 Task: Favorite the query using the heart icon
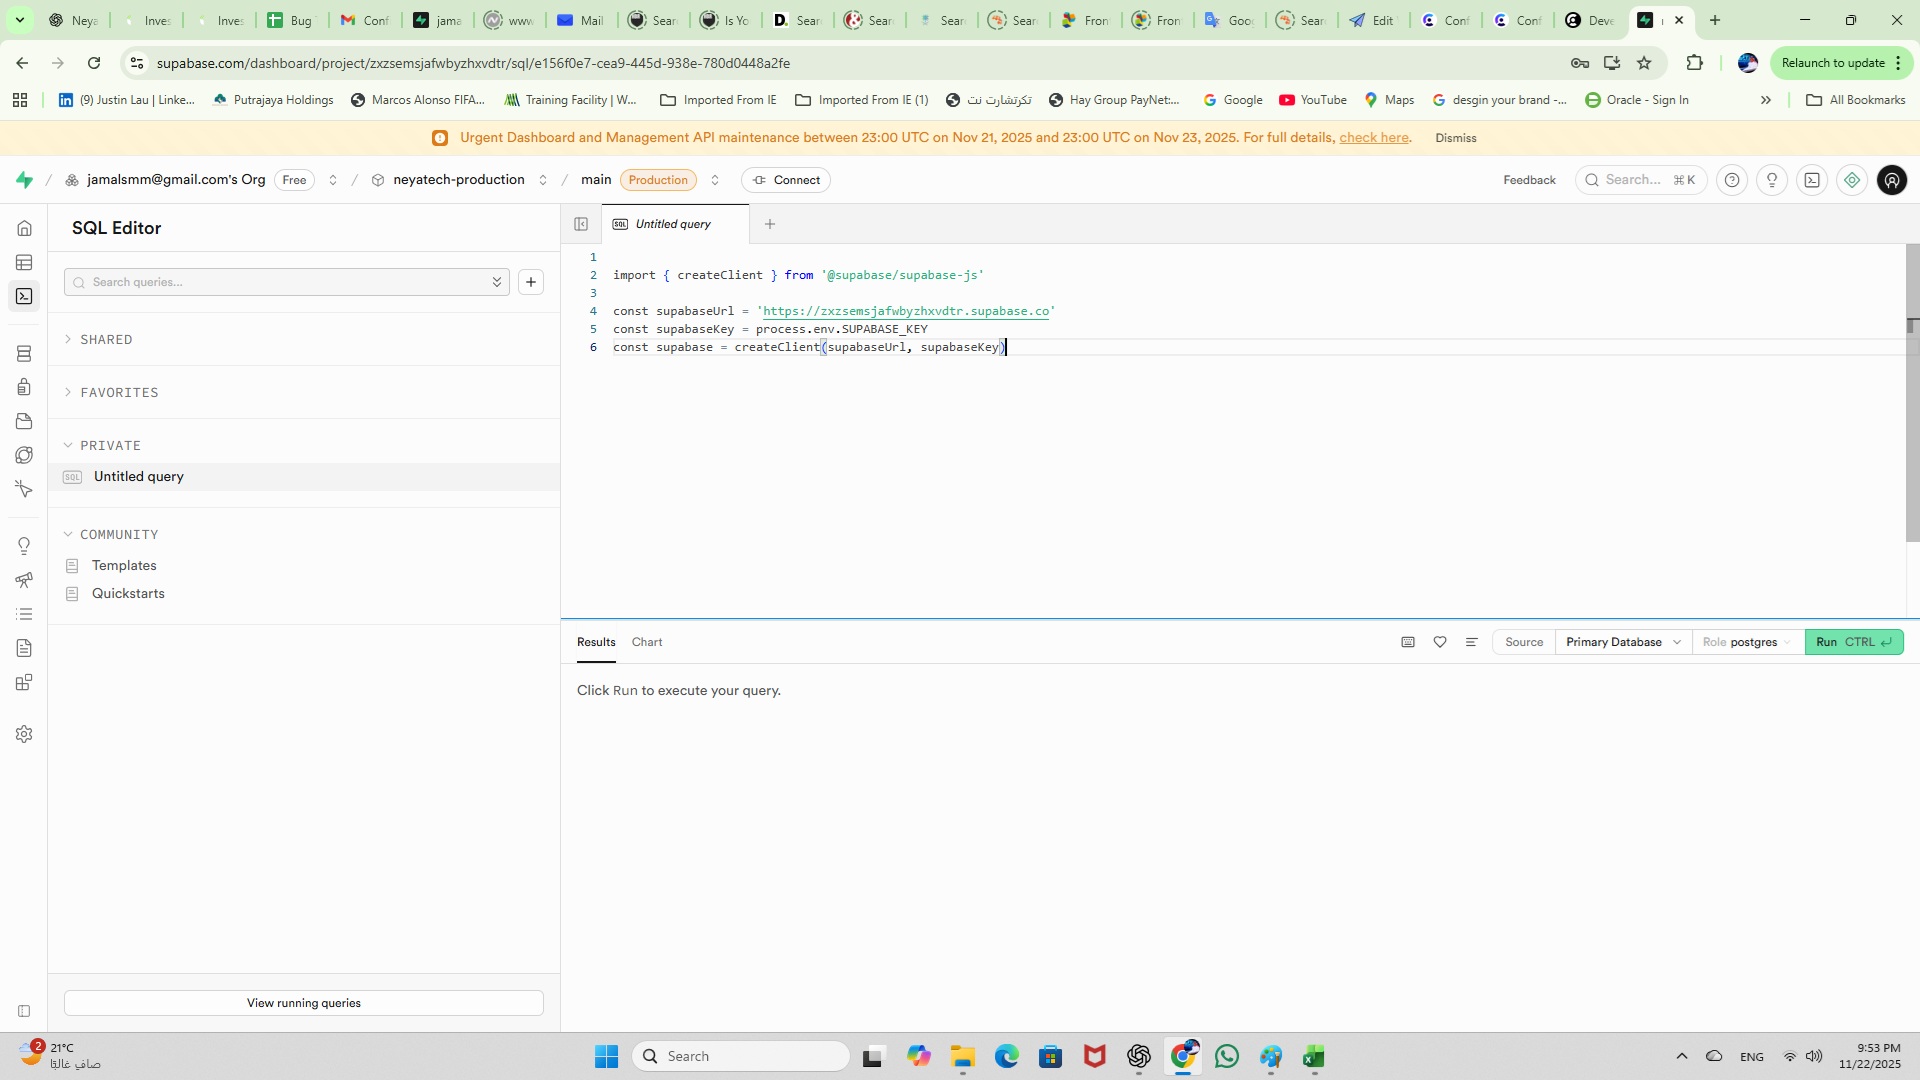coord(1440,642)
